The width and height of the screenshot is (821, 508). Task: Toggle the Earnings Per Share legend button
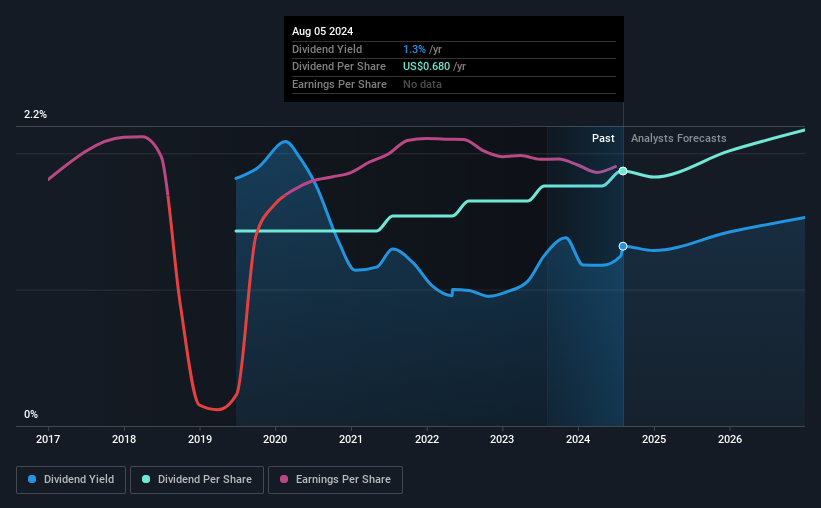pos(335,480)
